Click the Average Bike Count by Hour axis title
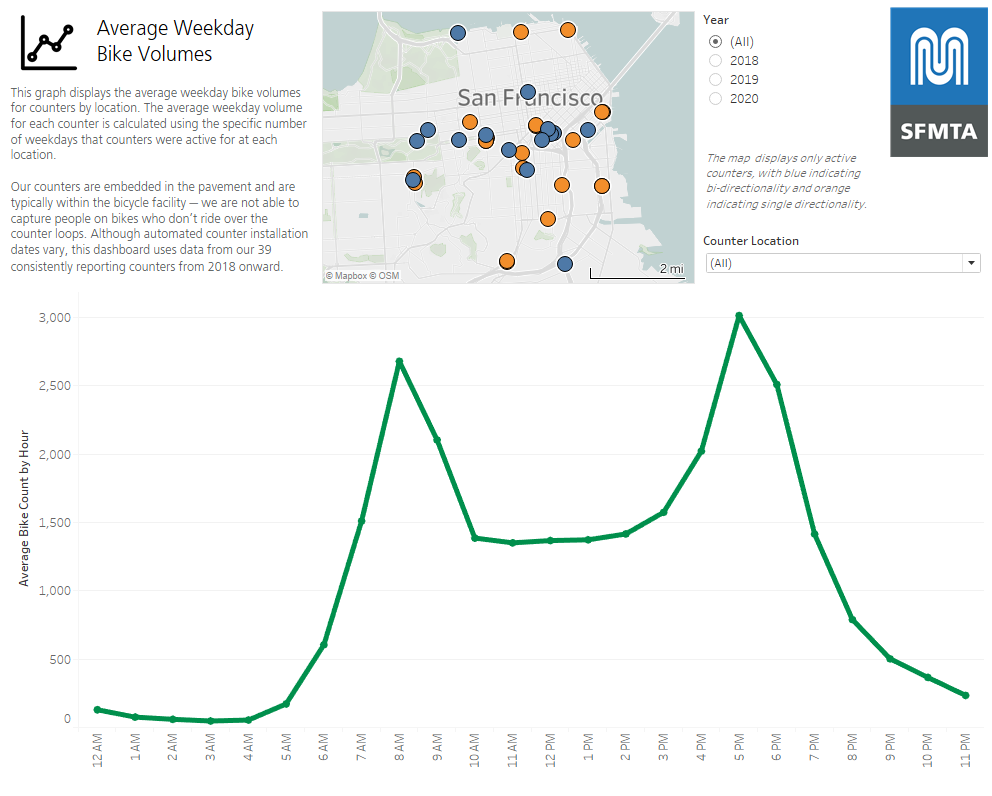This screenshot has height=796, width=992. [x=24, y=507]
